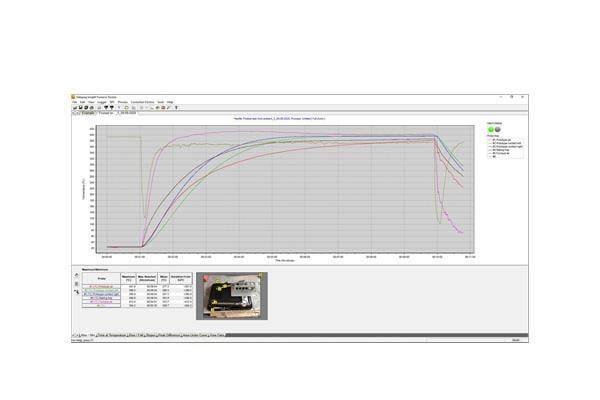Click the Save icon in the toolbar

tap(79, 107)
